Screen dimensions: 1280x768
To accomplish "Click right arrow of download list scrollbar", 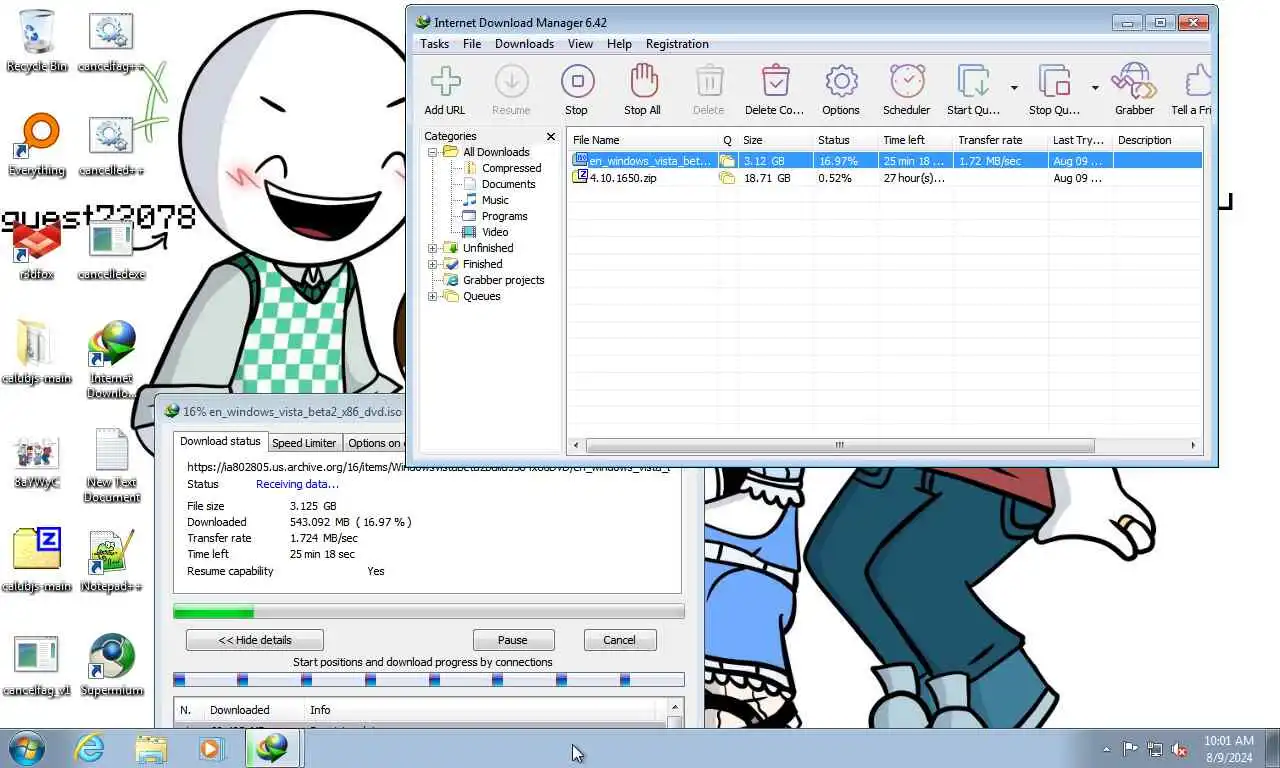I will click(1193, 445).
